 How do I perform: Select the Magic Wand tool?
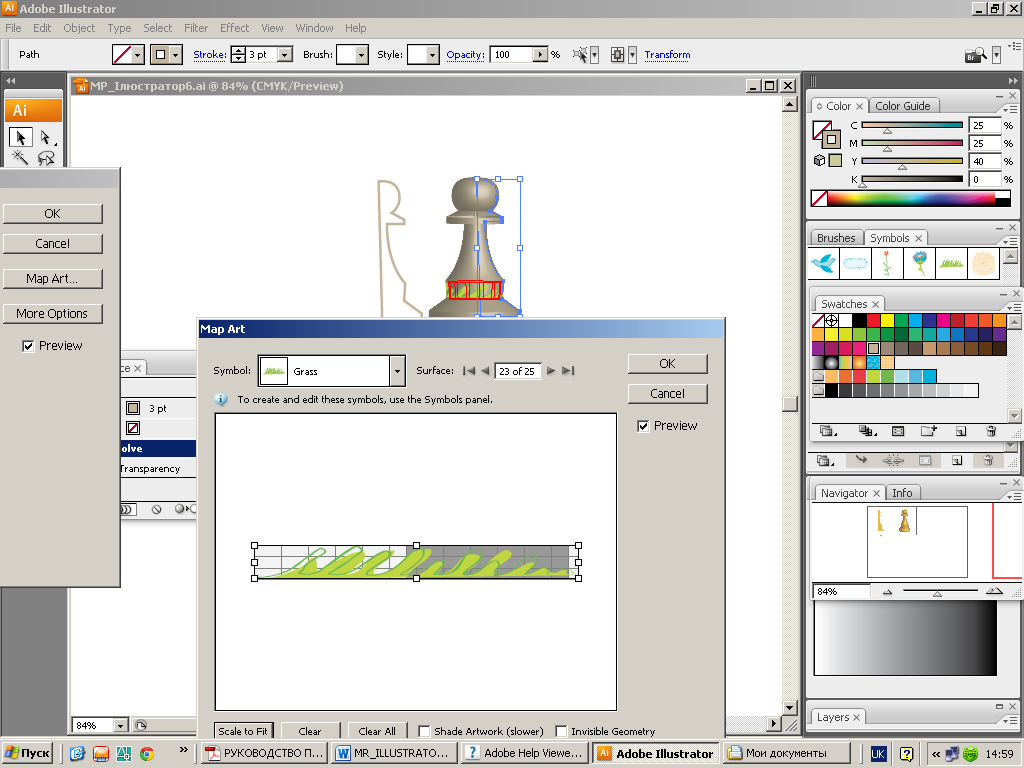[20, 157]
